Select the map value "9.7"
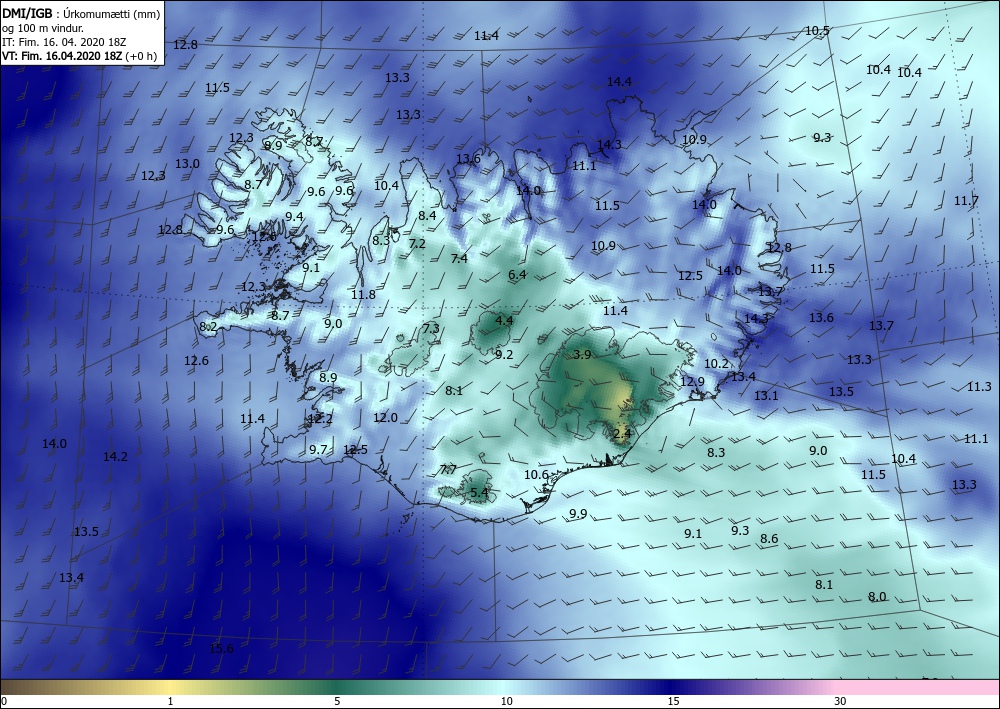1000x709 pixels. 318,450
